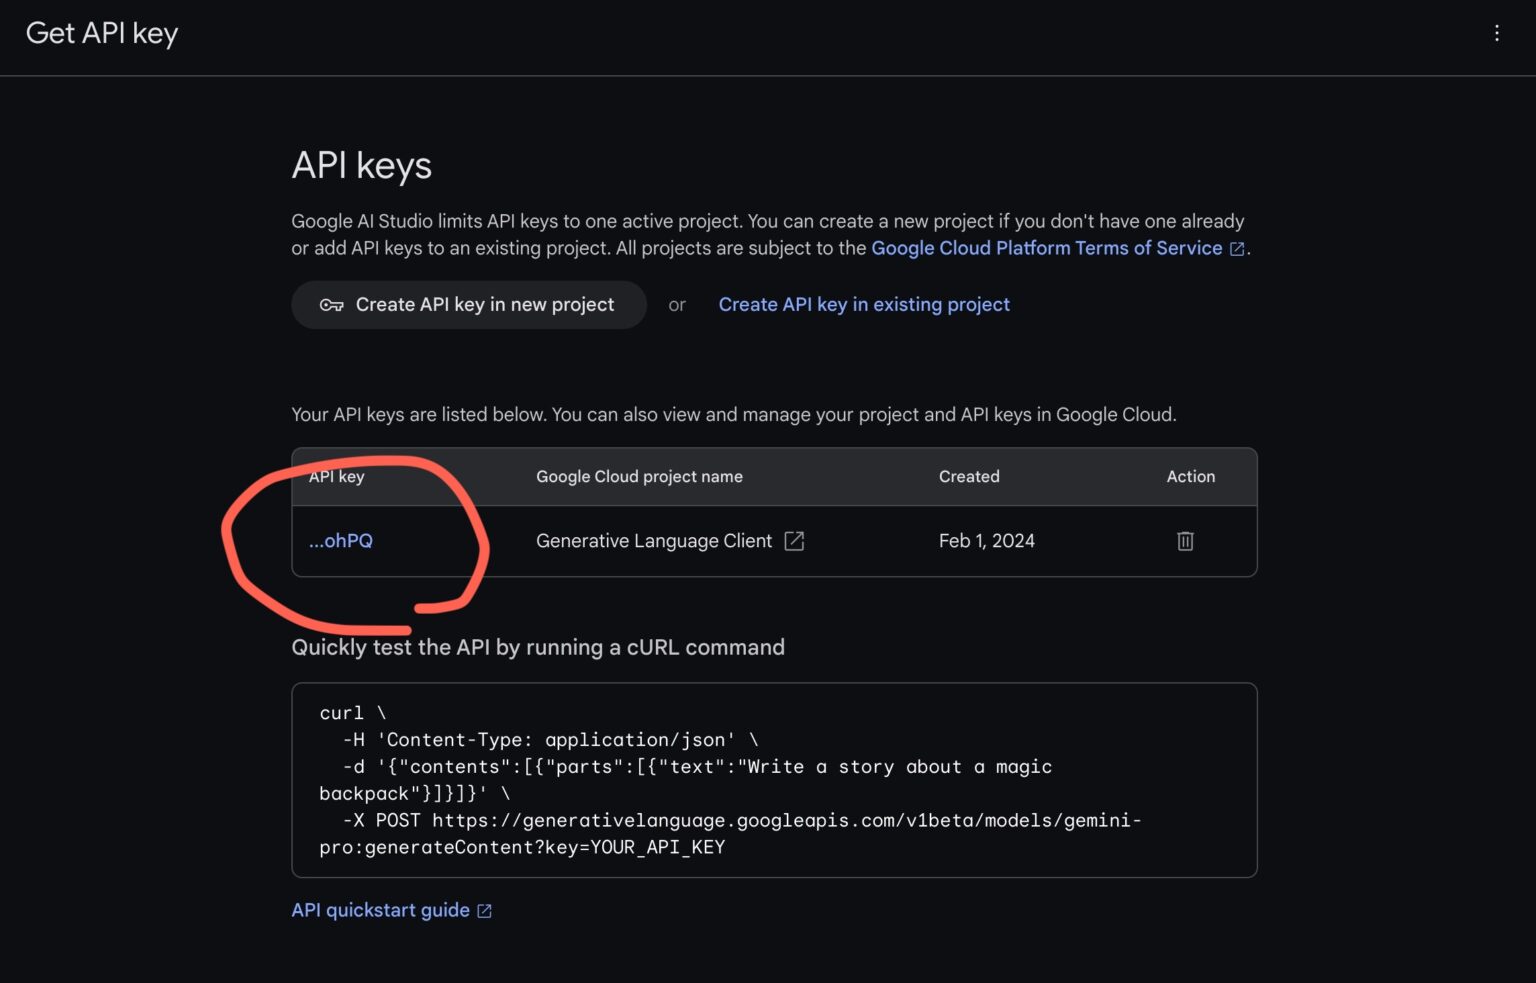The height and width of the screenshot is (983, 1536).
Task: Open the three-dot overflow menu
Action: 1496,33
